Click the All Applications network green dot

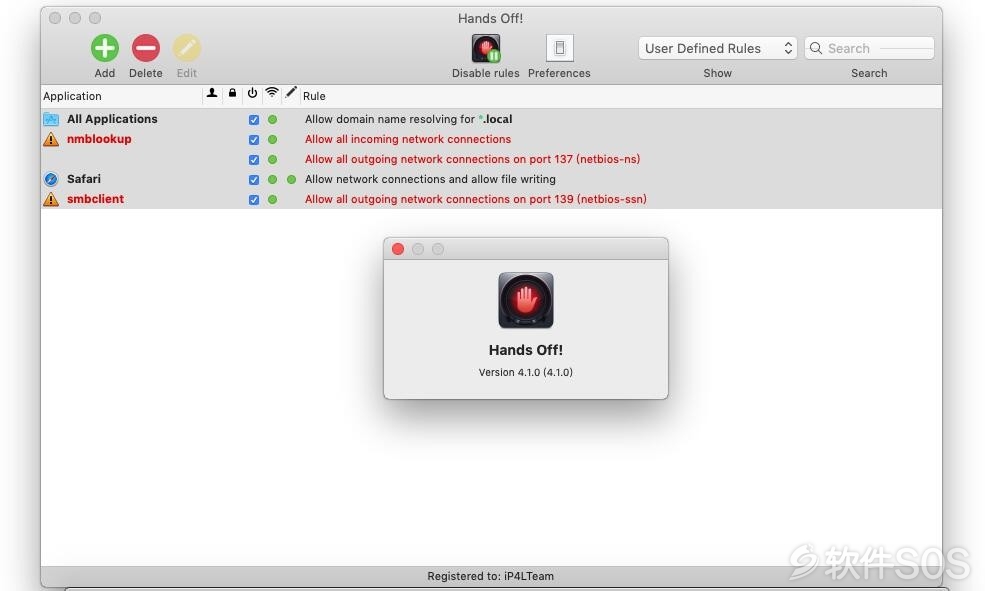(272, 119)
